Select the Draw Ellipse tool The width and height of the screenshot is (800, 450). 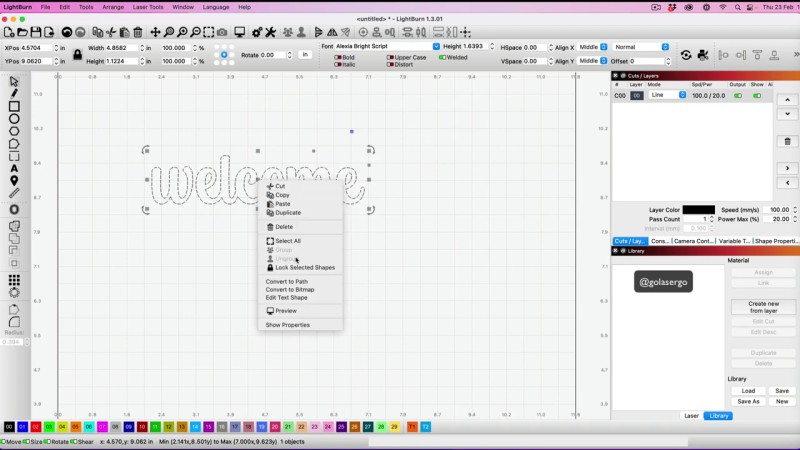[x=14, y=118]
